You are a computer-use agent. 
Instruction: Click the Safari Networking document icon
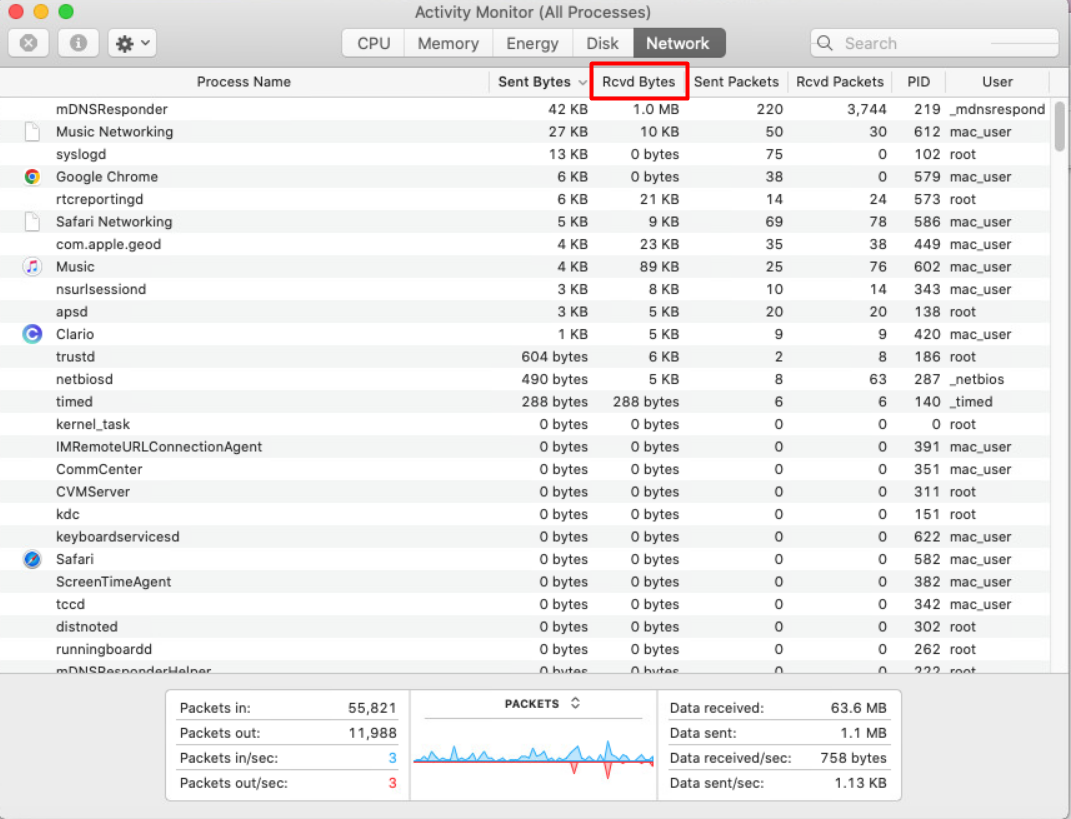31,221
